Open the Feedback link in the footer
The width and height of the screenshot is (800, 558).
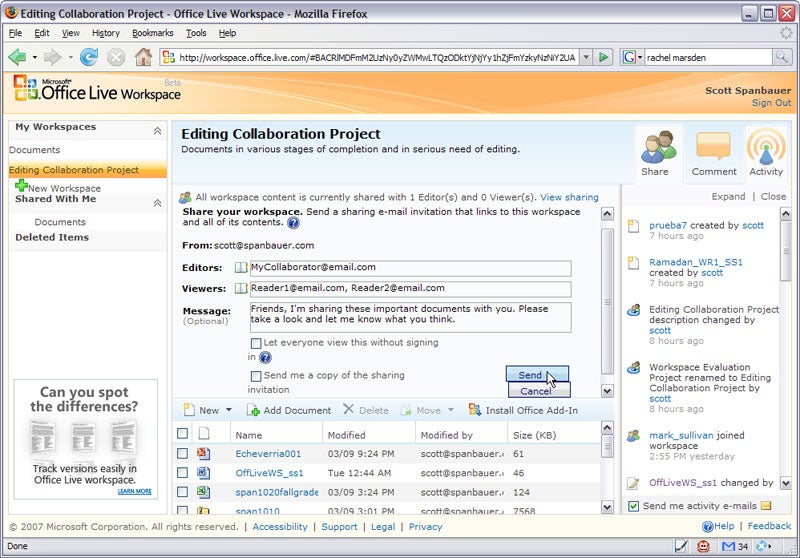(769, 526)
